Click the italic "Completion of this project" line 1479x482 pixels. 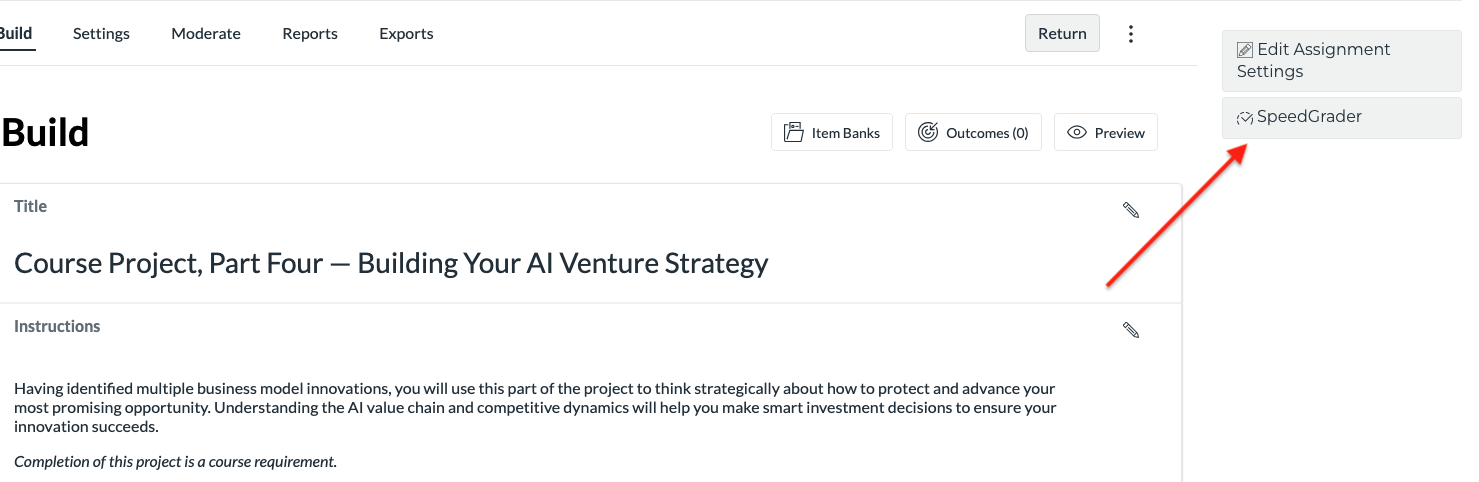tap(175, 462)
